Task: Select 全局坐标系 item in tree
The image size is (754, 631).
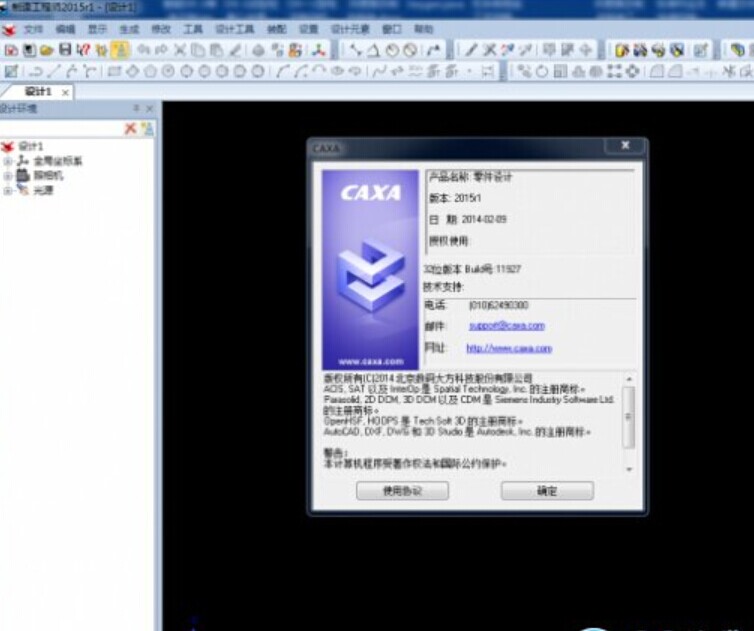Action: [58, 161]
